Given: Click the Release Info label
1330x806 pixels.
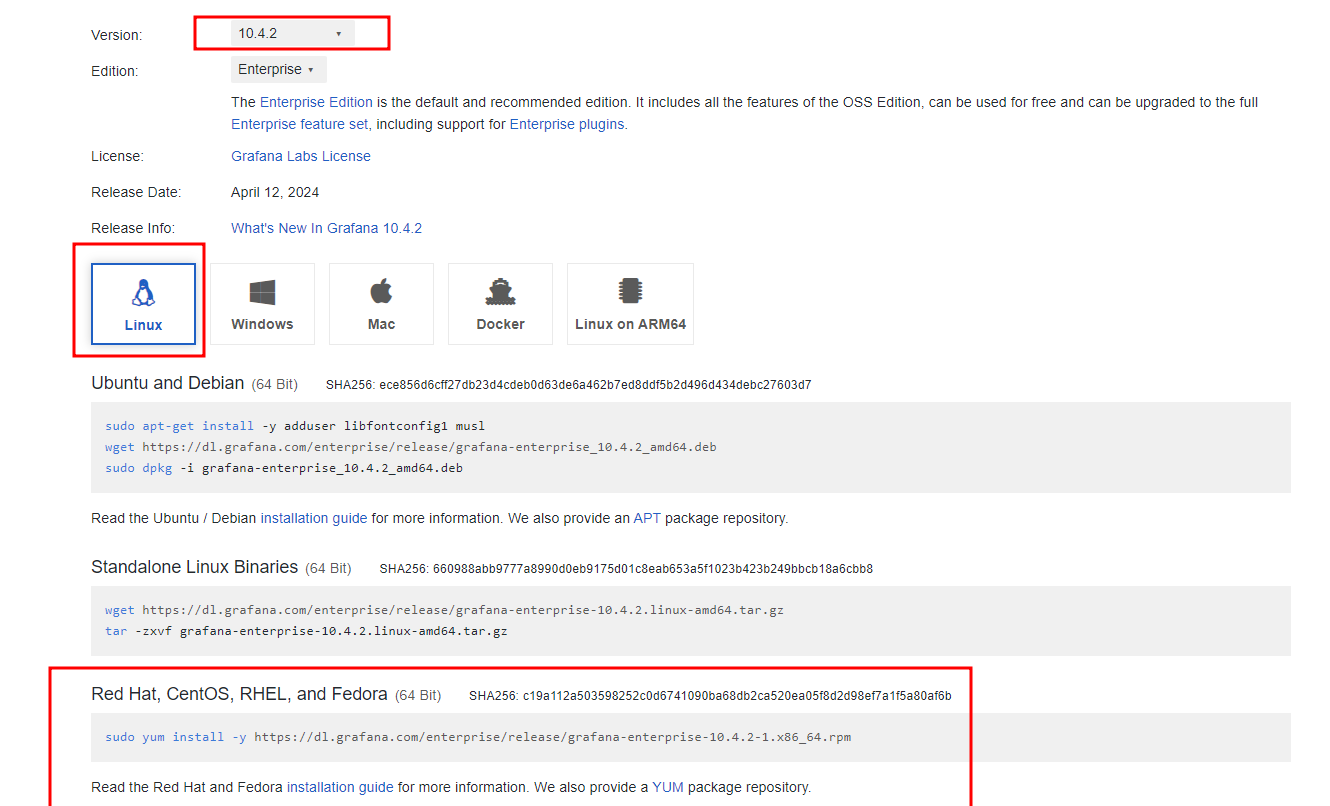Looking at the screenshot, I should pos(133,228).
